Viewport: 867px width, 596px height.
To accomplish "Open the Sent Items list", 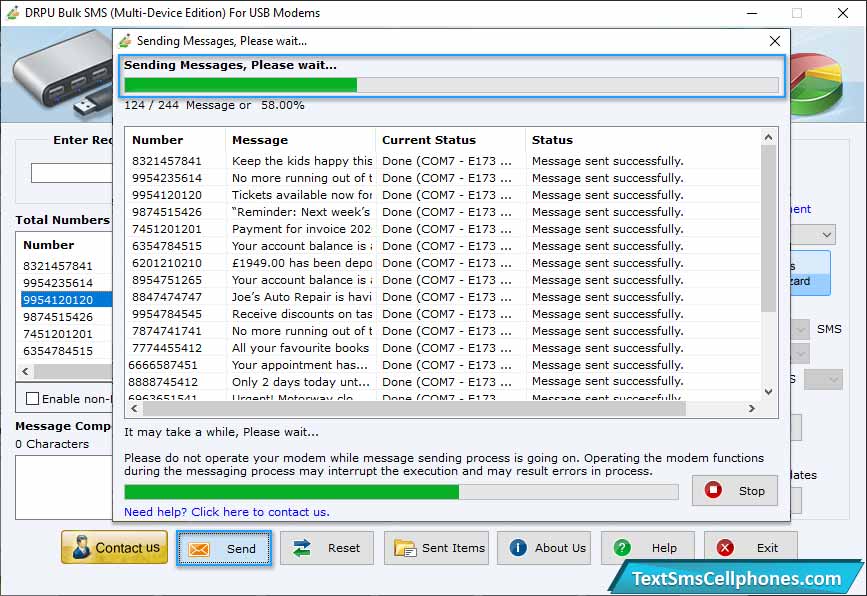I will 436,548.
